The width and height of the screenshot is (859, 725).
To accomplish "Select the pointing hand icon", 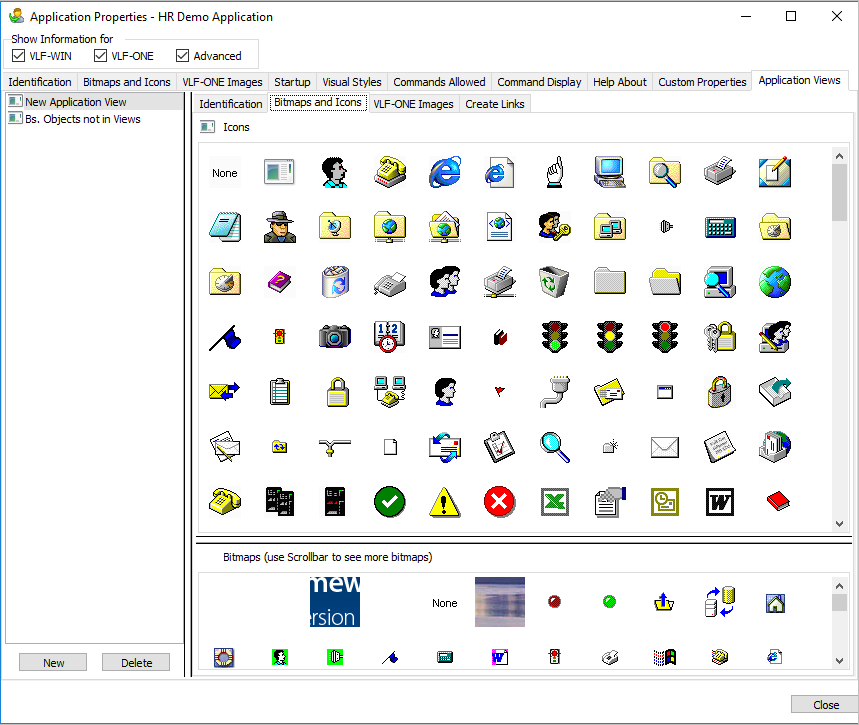I will point(554,173).
